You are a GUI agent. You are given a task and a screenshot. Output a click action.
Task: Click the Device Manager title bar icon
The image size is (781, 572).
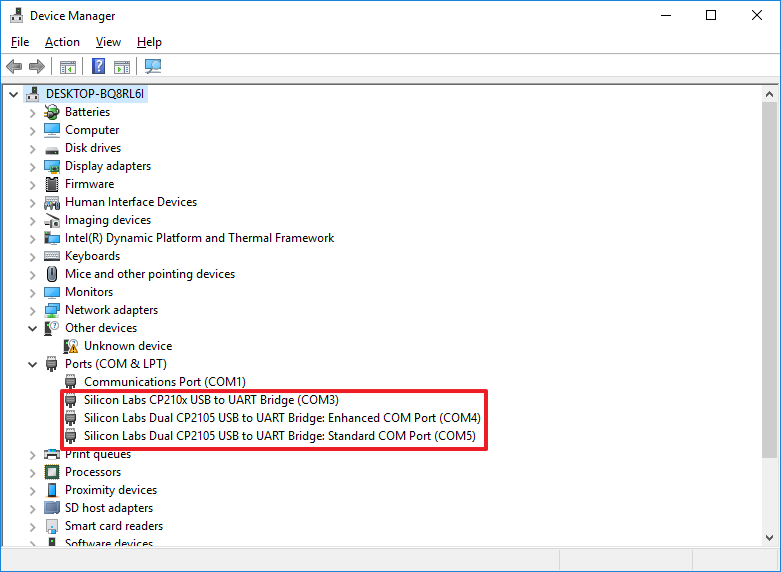pyautogui.click(x=16, y=15)
